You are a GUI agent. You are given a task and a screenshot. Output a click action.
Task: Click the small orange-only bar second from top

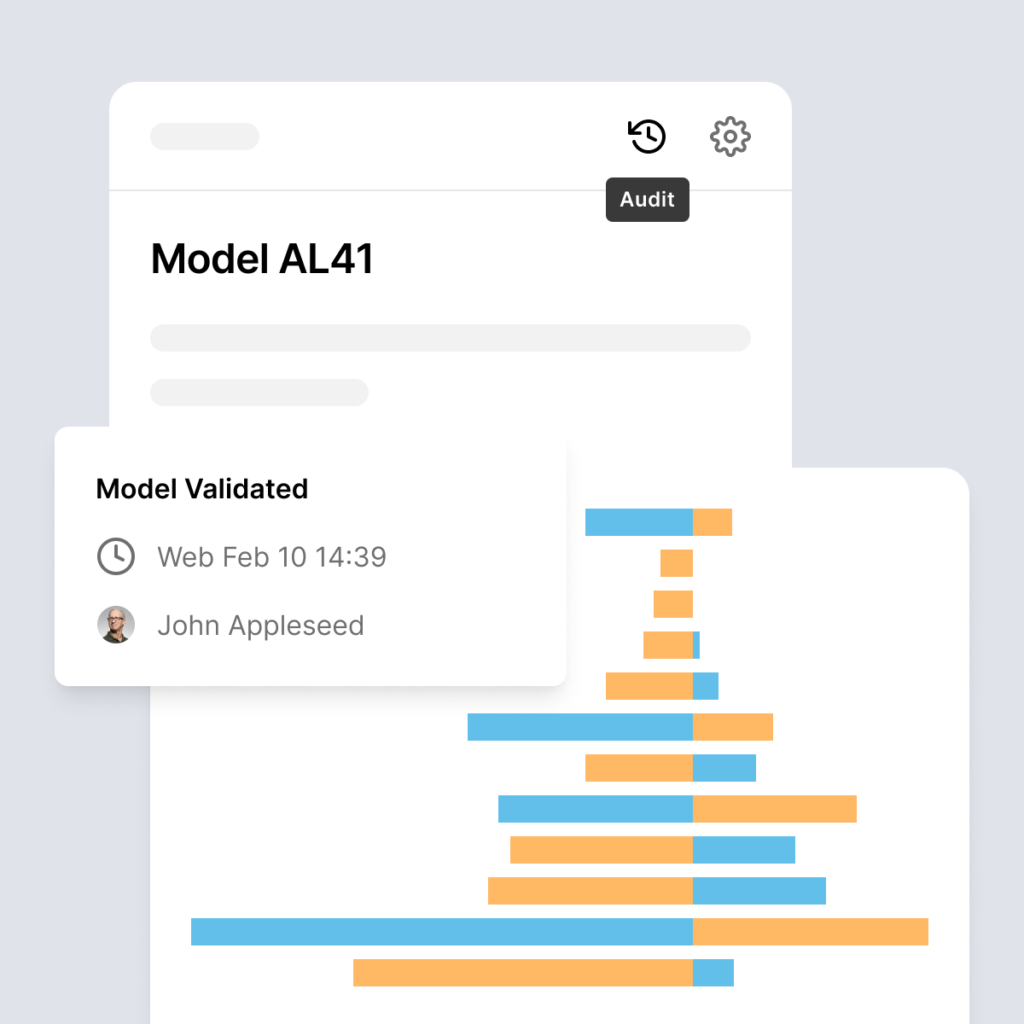coord(677,563)
